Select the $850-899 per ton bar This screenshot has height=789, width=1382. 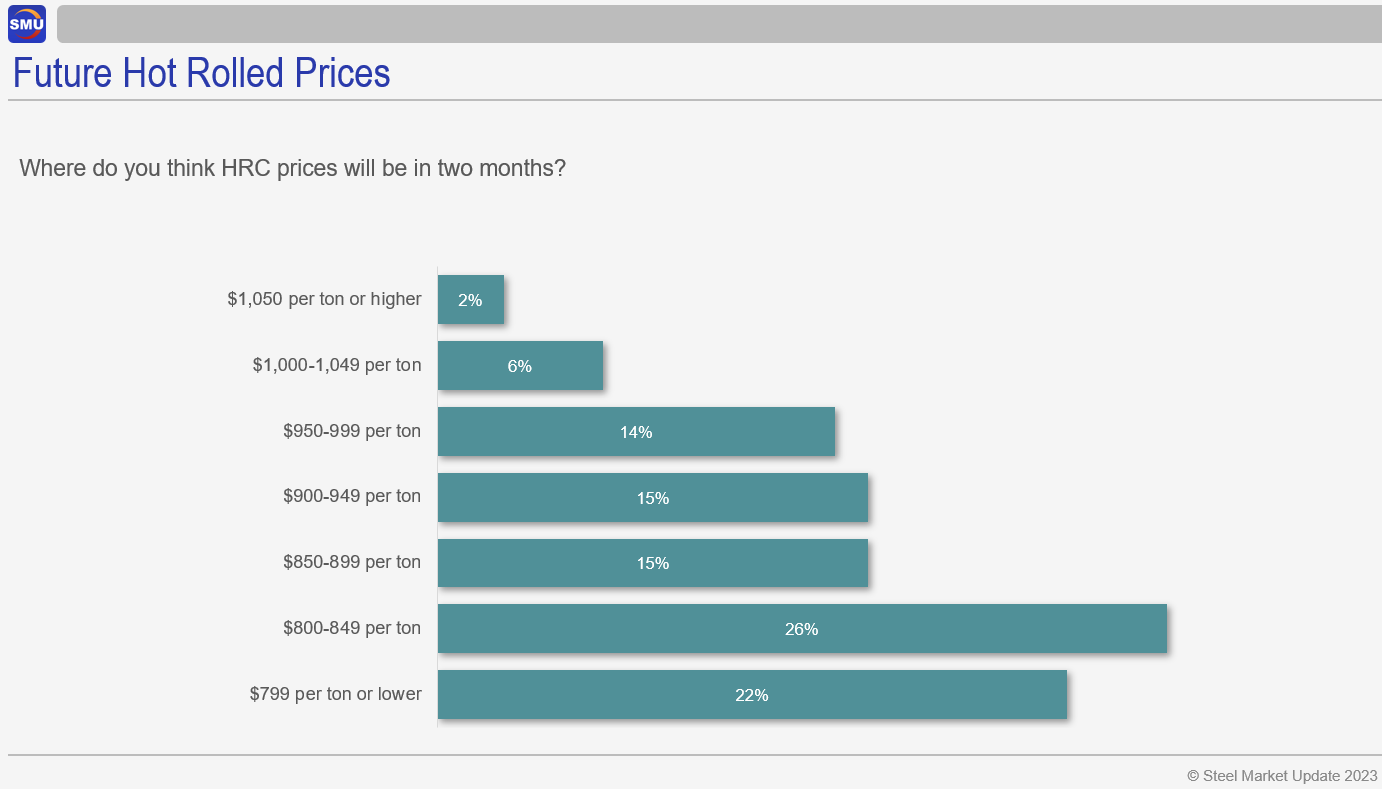[760, 563]
